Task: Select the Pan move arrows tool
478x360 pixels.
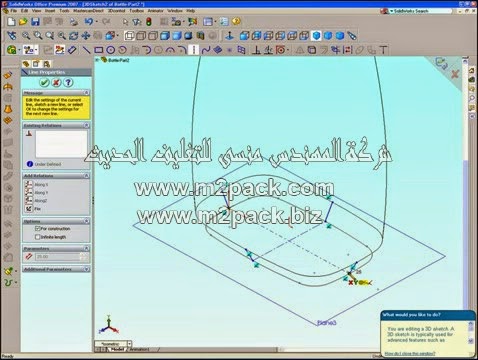Action: (x=86, y=36)
